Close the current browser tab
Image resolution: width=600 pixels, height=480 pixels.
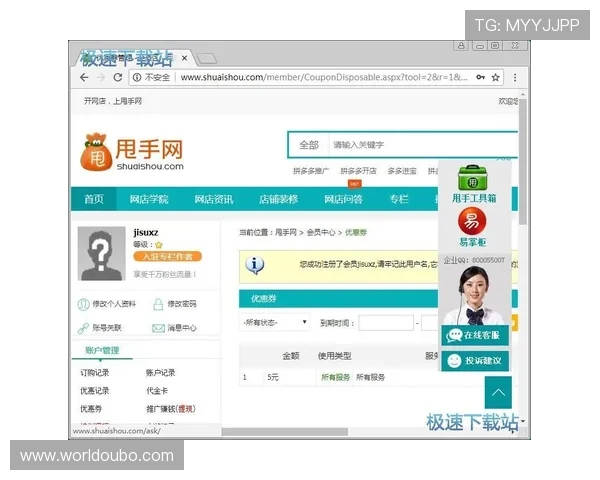point(184,58)
